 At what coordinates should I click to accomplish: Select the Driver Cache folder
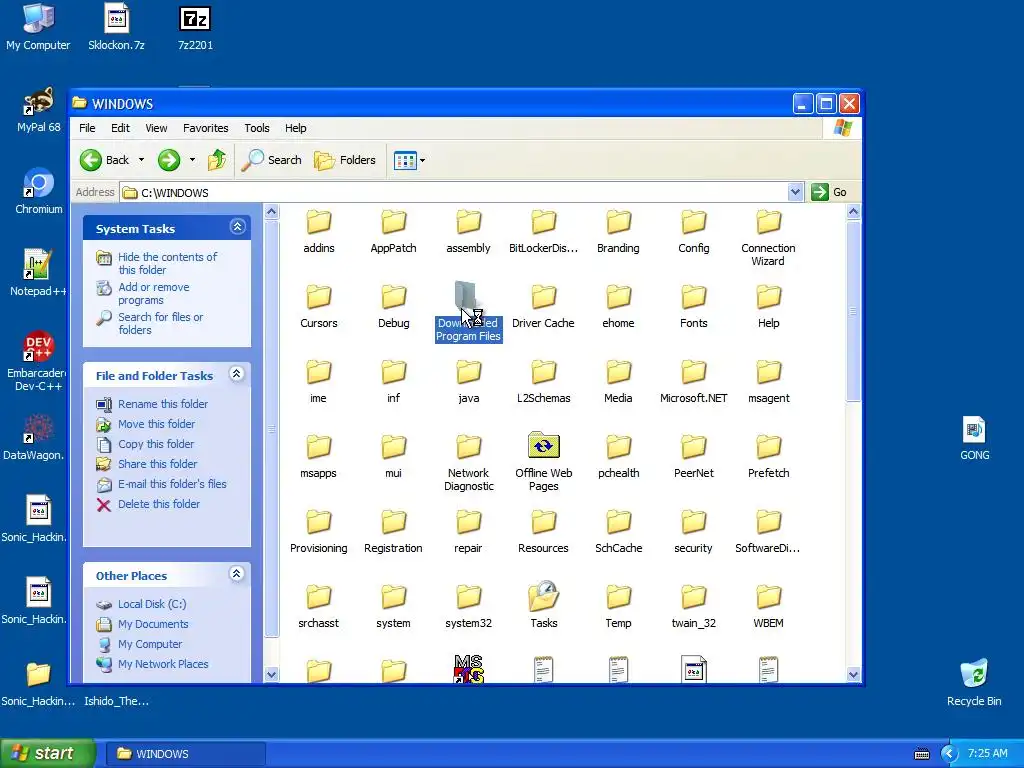[x=543, y=305]
